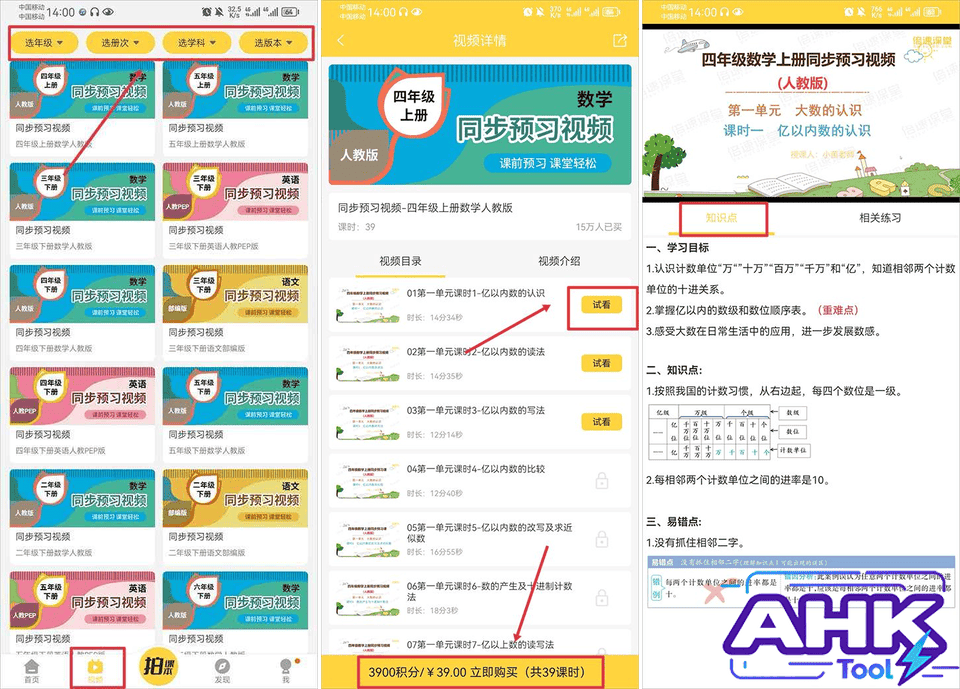The width and height of the screenshot is (960, 689).
Task: Tap the heading 一、学习目标
Action: point(678,247)
